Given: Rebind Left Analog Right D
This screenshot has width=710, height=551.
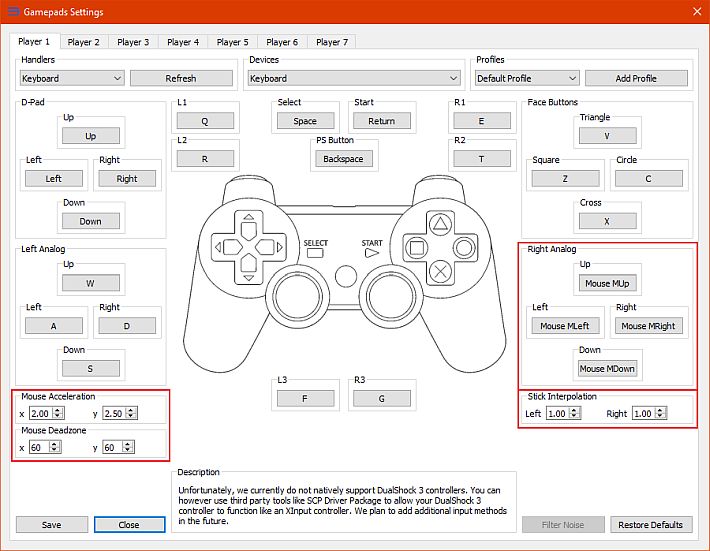Looking at the screenshot, I should click(x=127, y=326).
